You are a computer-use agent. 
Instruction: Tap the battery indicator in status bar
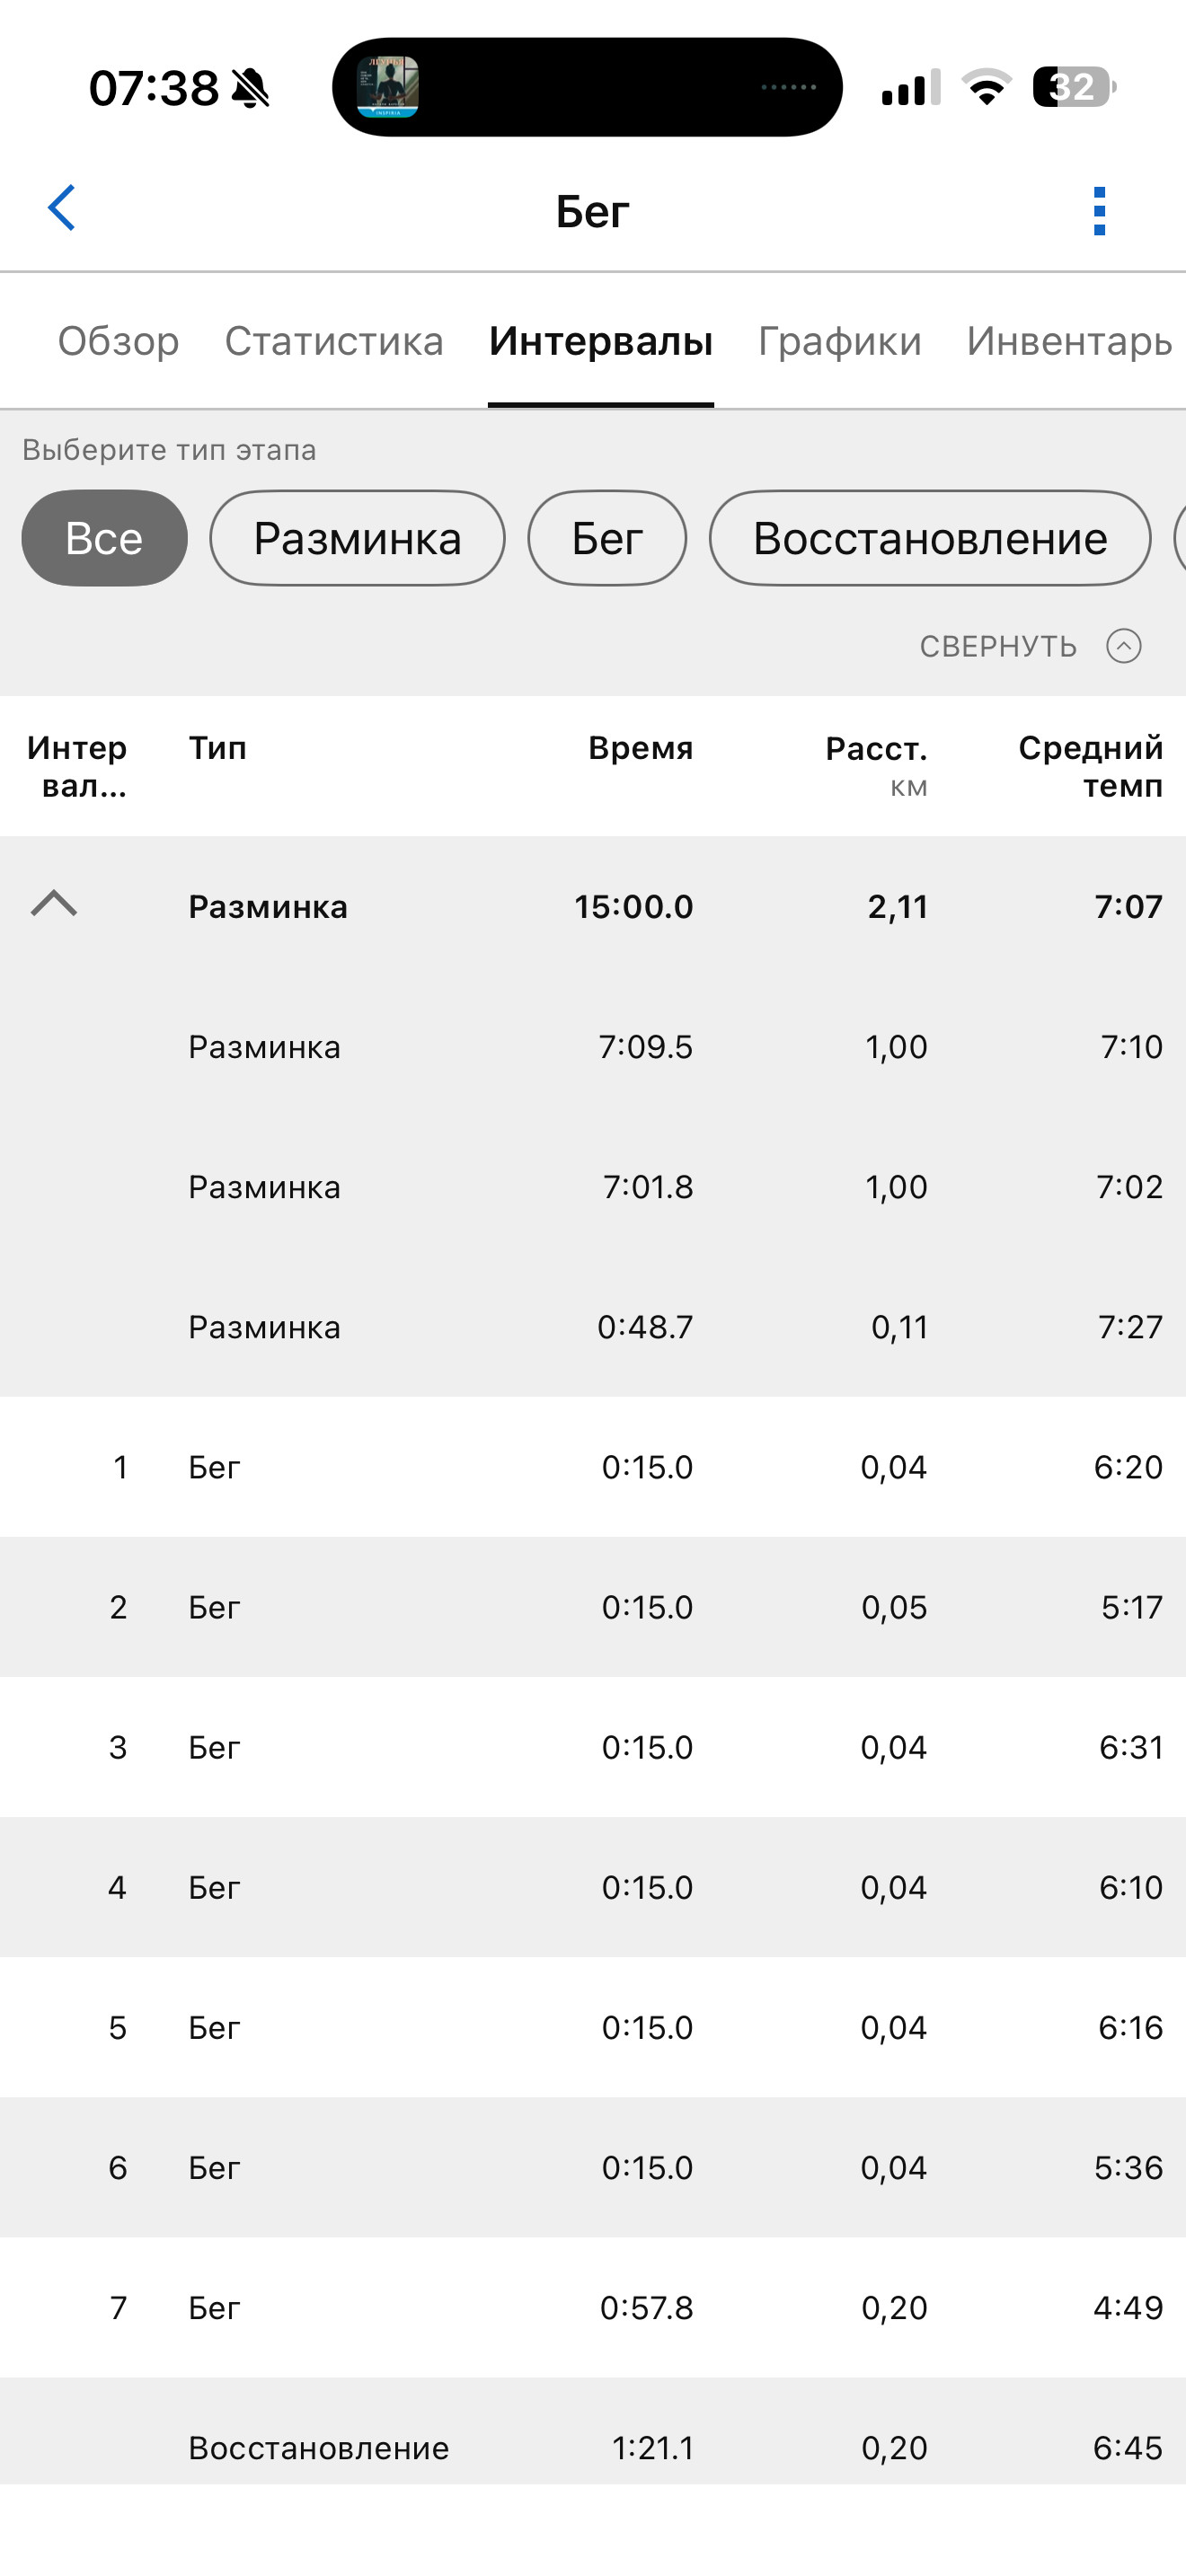pos(1074,87)
